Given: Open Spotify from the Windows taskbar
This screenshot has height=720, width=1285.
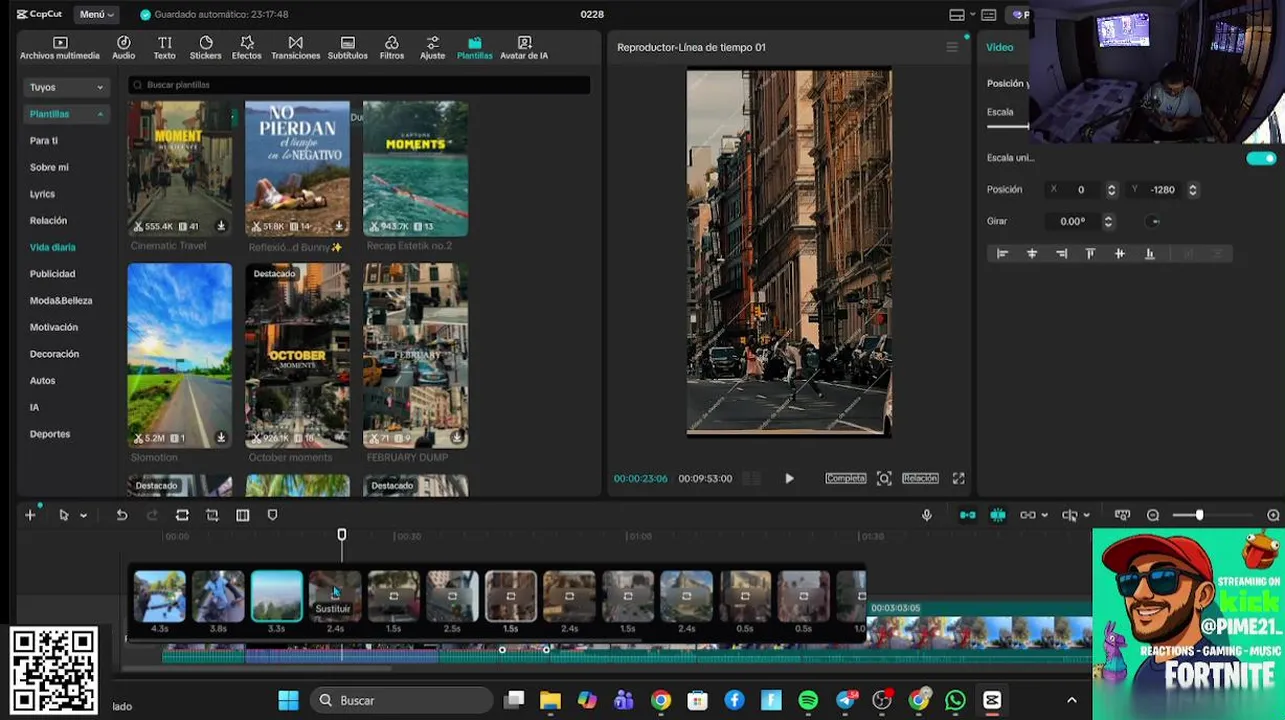Looking at the screenshot, I should coord(808,700).
